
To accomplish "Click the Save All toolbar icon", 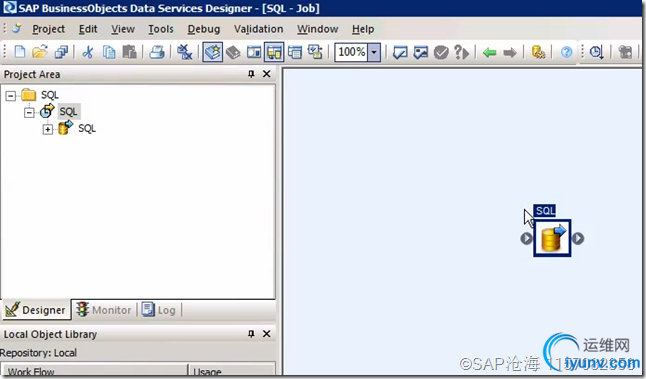I will (61, 52).
